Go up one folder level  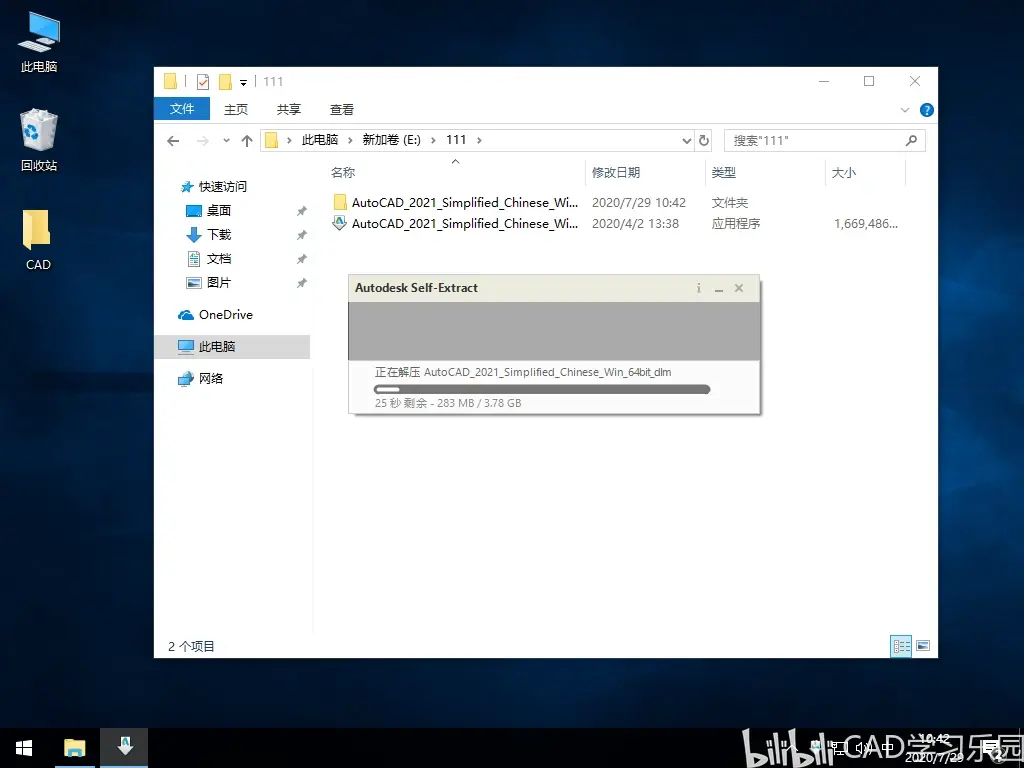246,140
